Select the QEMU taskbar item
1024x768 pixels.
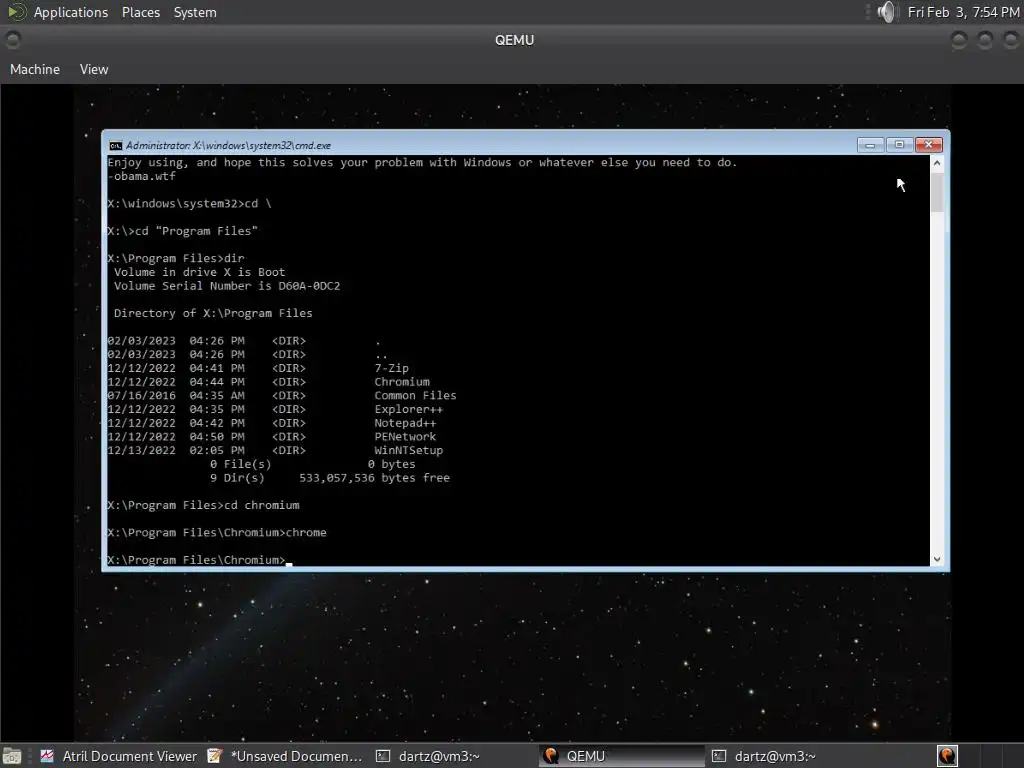pos(622,756)
